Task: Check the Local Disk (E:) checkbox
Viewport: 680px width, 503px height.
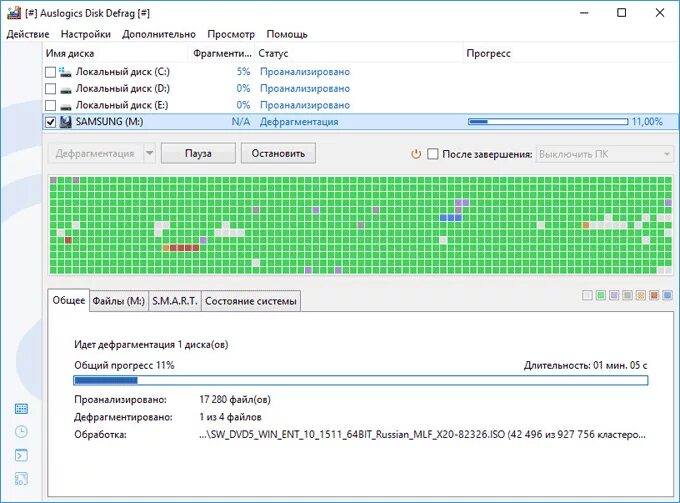Action: 50,105
